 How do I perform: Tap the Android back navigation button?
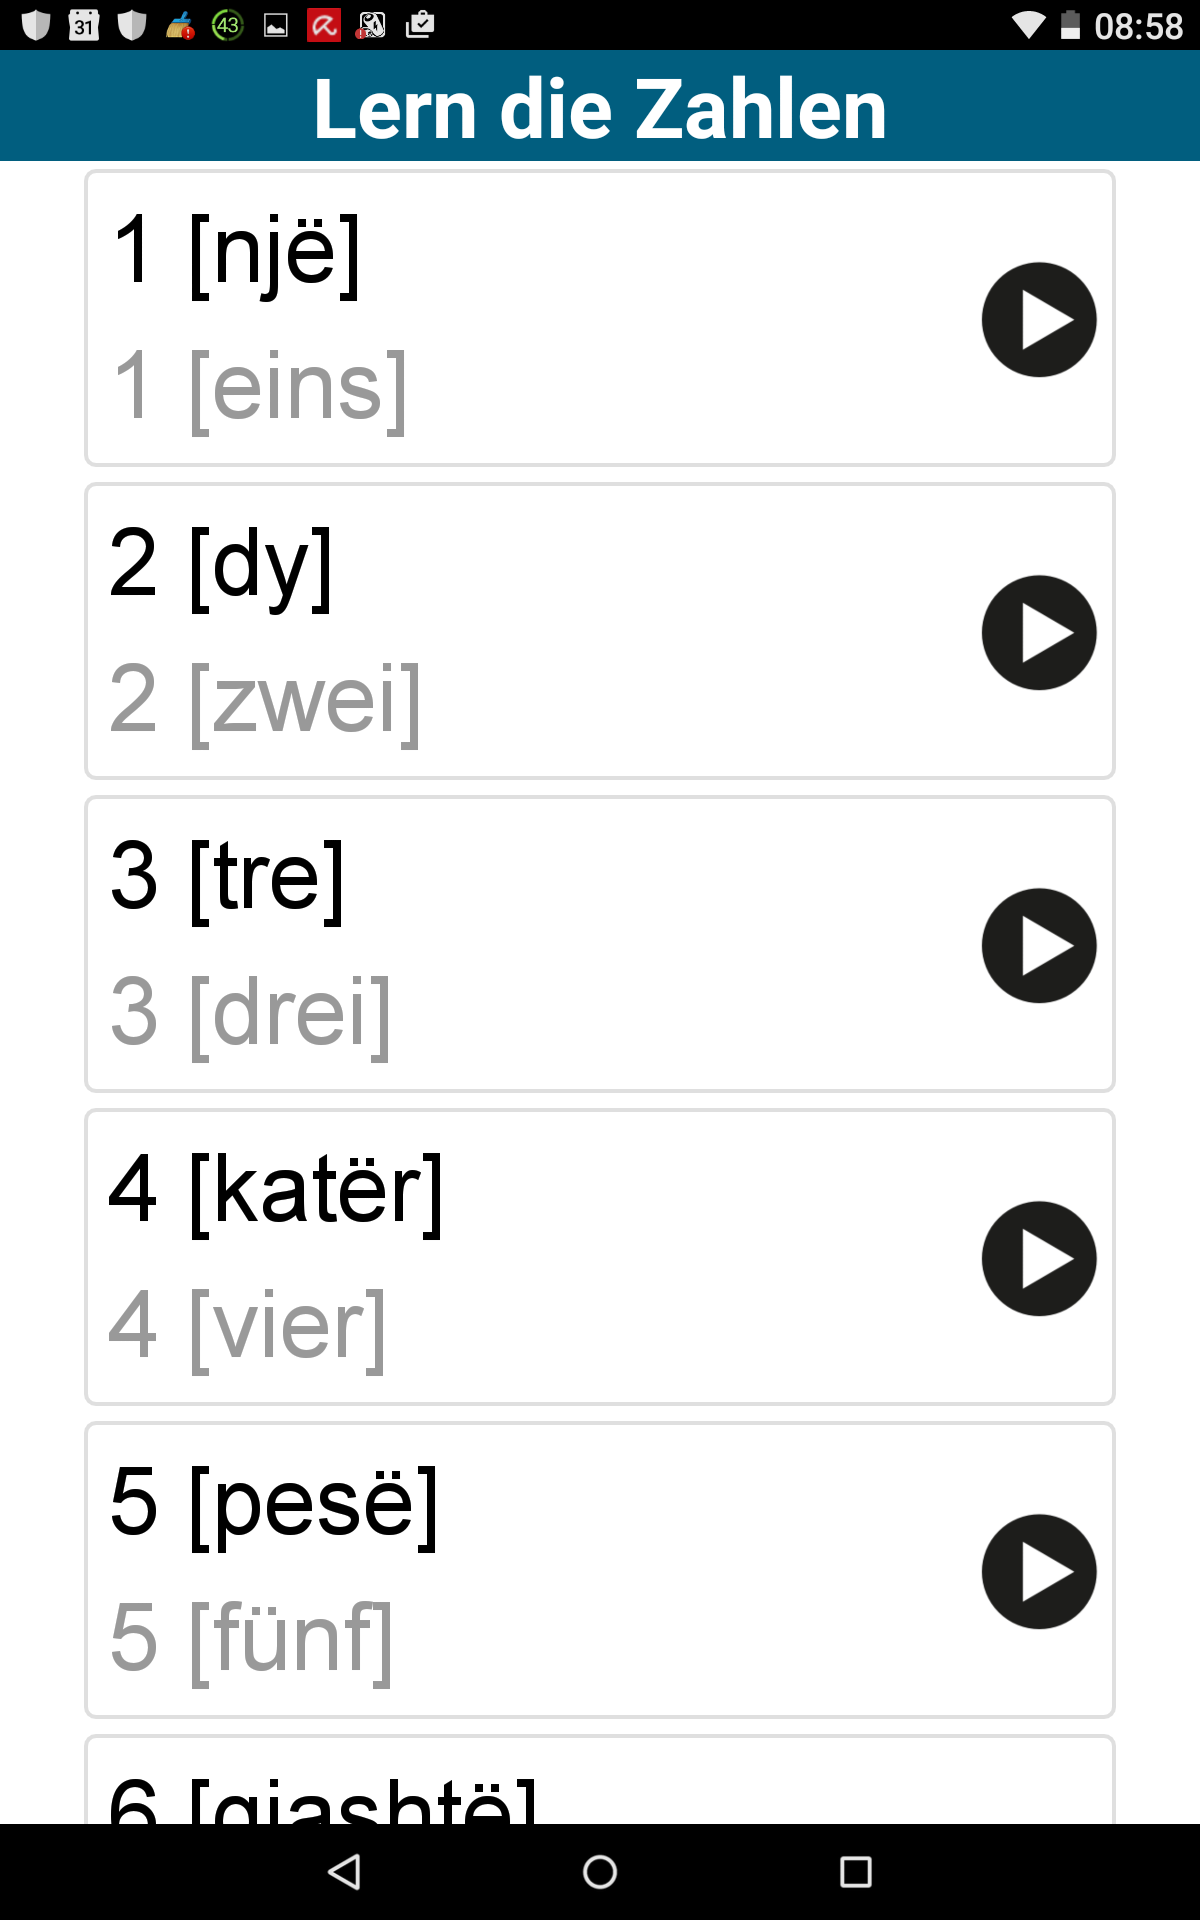pos(344,1872)
